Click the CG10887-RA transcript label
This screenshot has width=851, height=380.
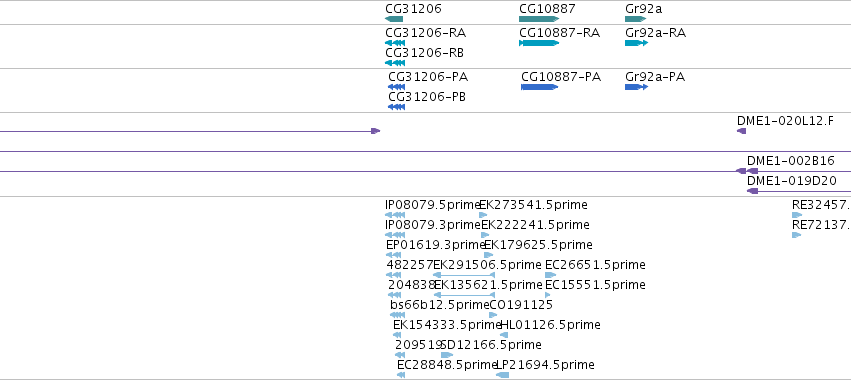pyautogui.click(x=560, y=33)
